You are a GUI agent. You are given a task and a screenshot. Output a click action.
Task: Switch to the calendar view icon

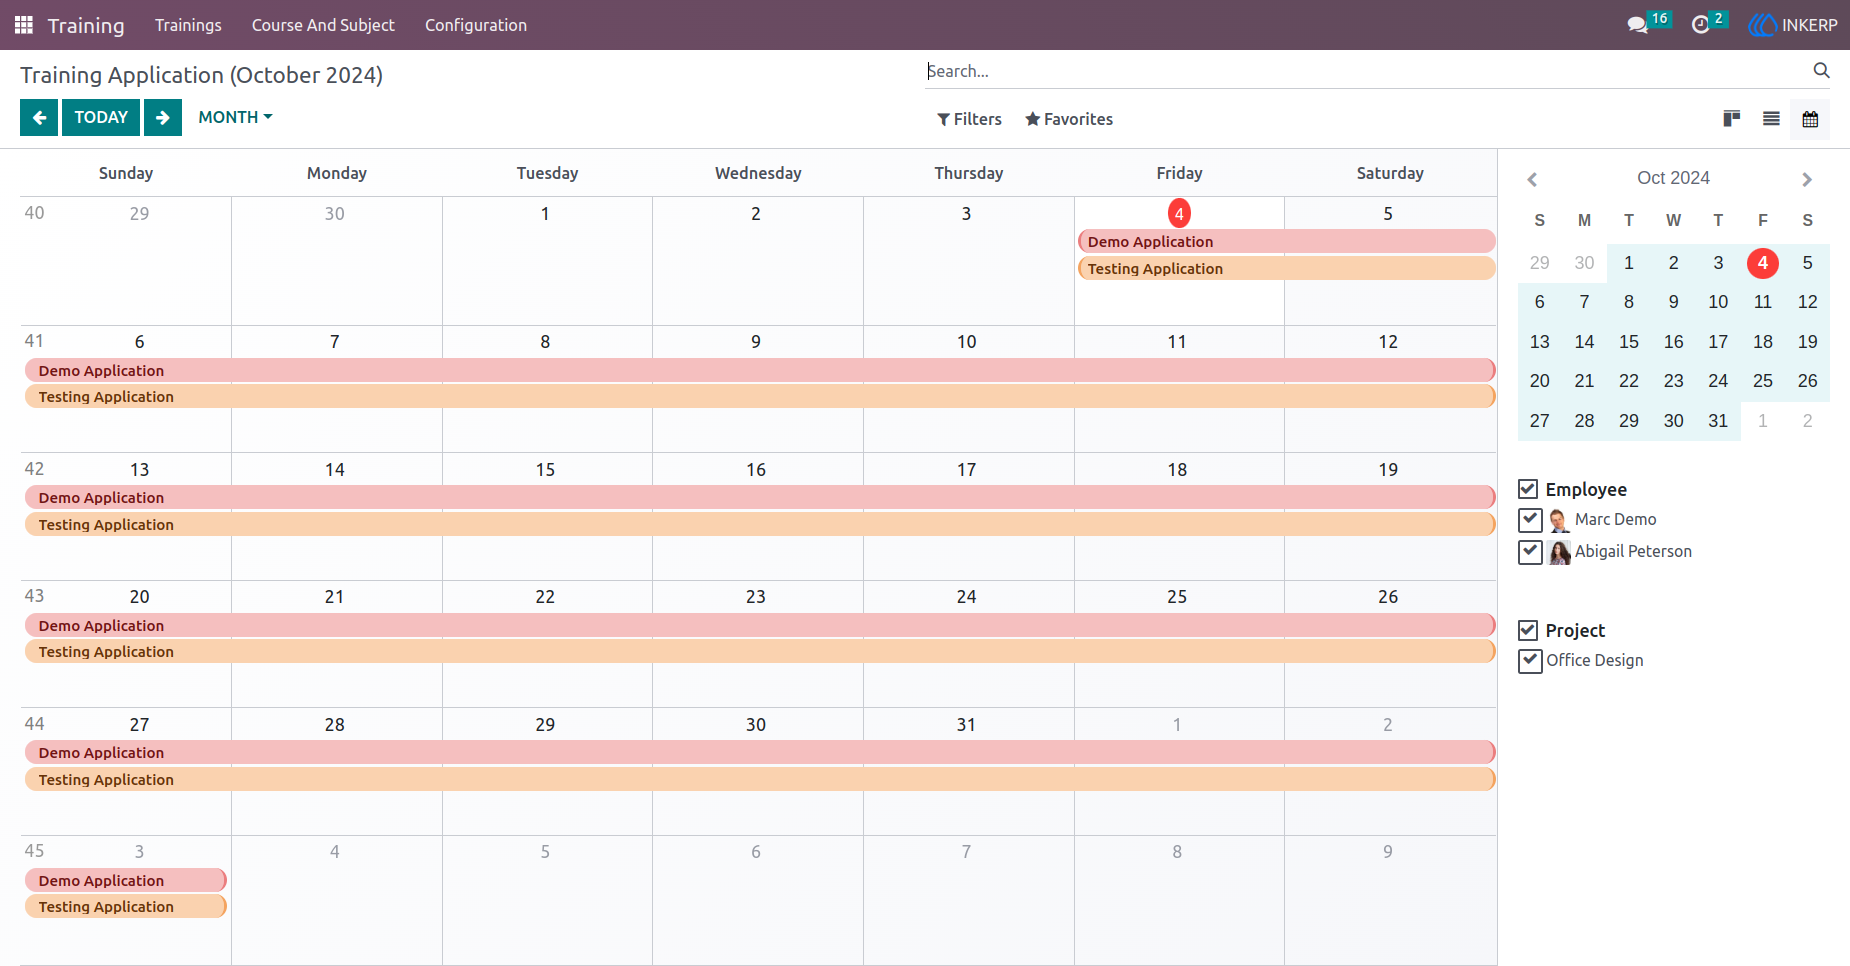pyautogui.click(x=1810, y=119)
